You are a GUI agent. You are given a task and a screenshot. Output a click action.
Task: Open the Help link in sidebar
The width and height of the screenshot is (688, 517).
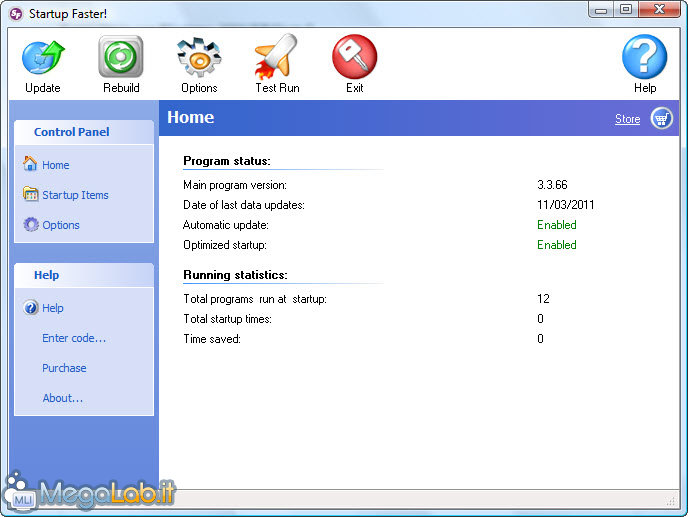(53, 308)
